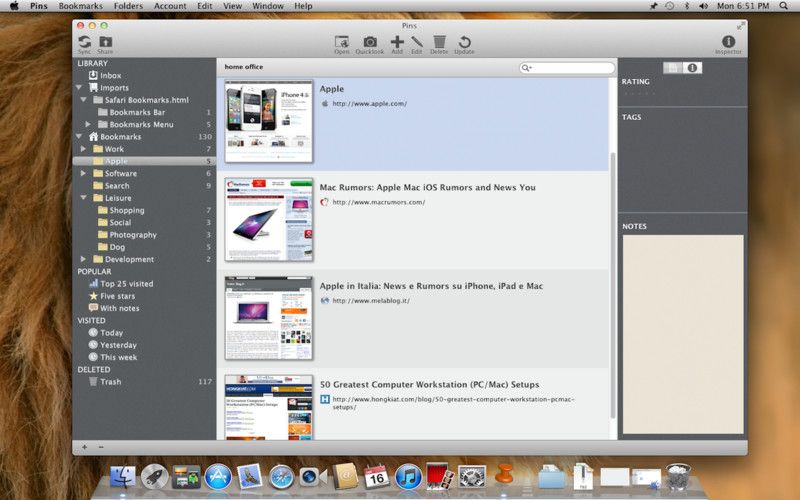Open the Bookmarks menu
Screen dimensions: 800x500
pos(81,6)
